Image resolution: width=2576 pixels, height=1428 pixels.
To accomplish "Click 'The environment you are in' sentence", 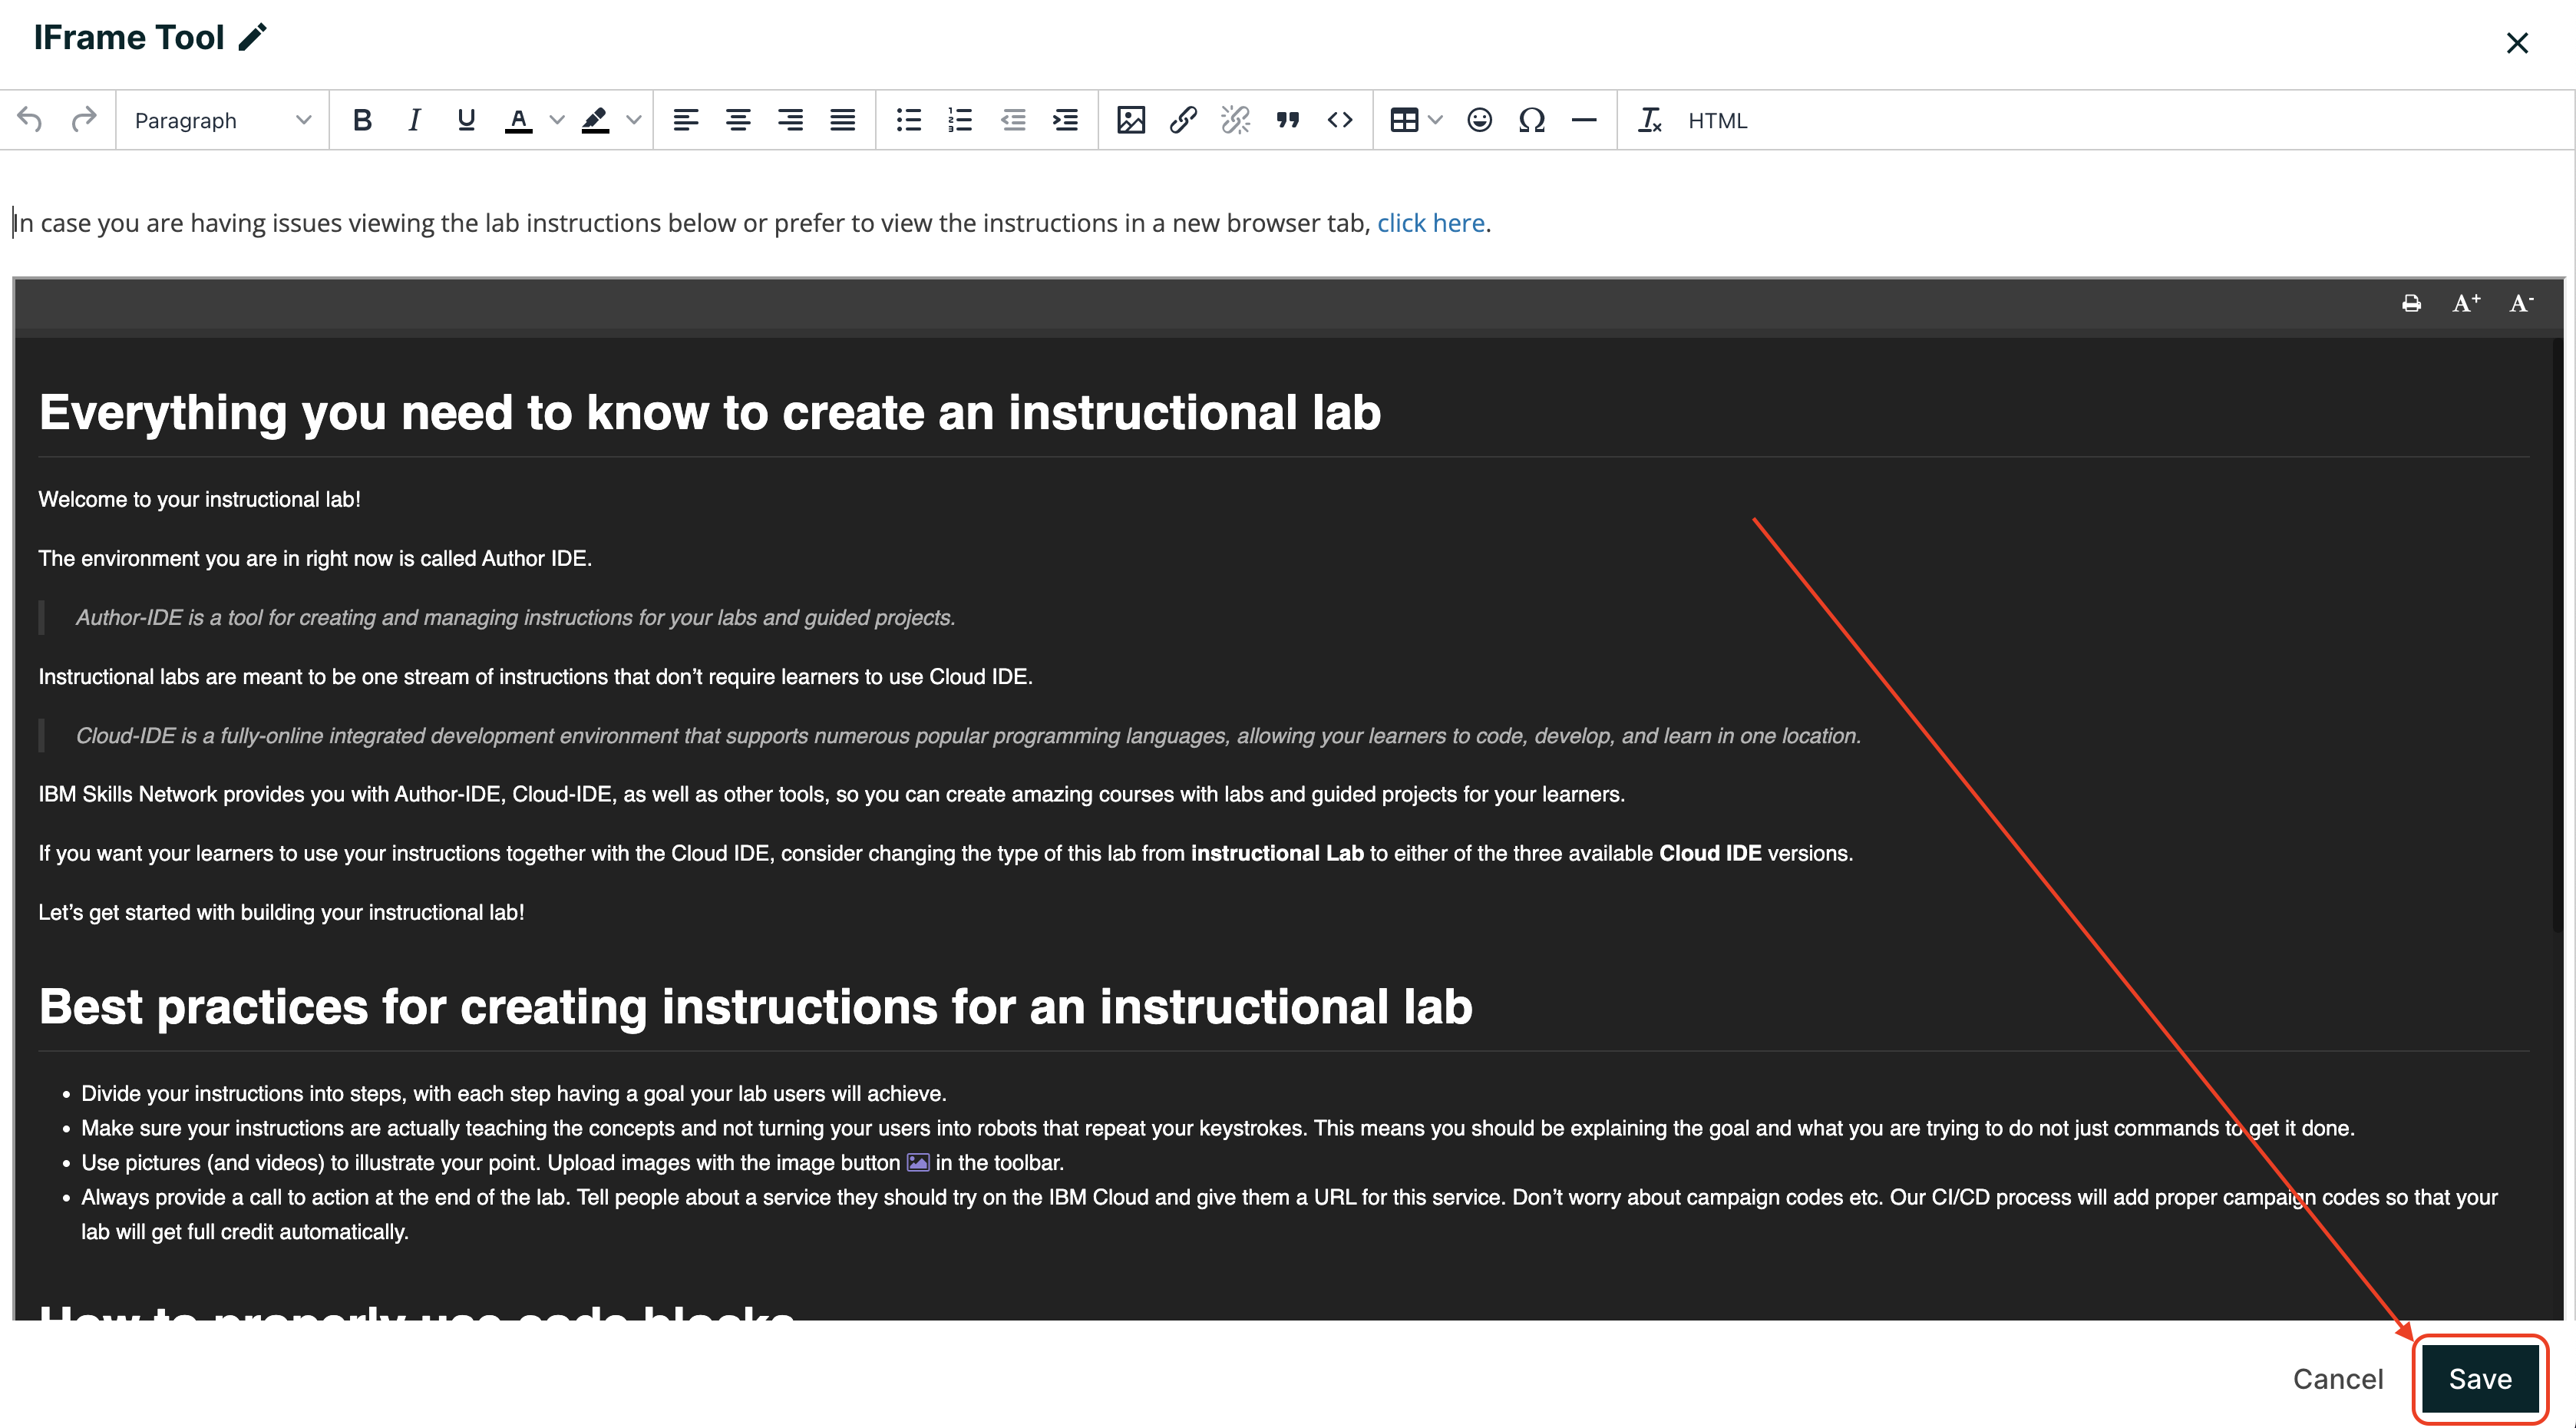I will (315, 558).
